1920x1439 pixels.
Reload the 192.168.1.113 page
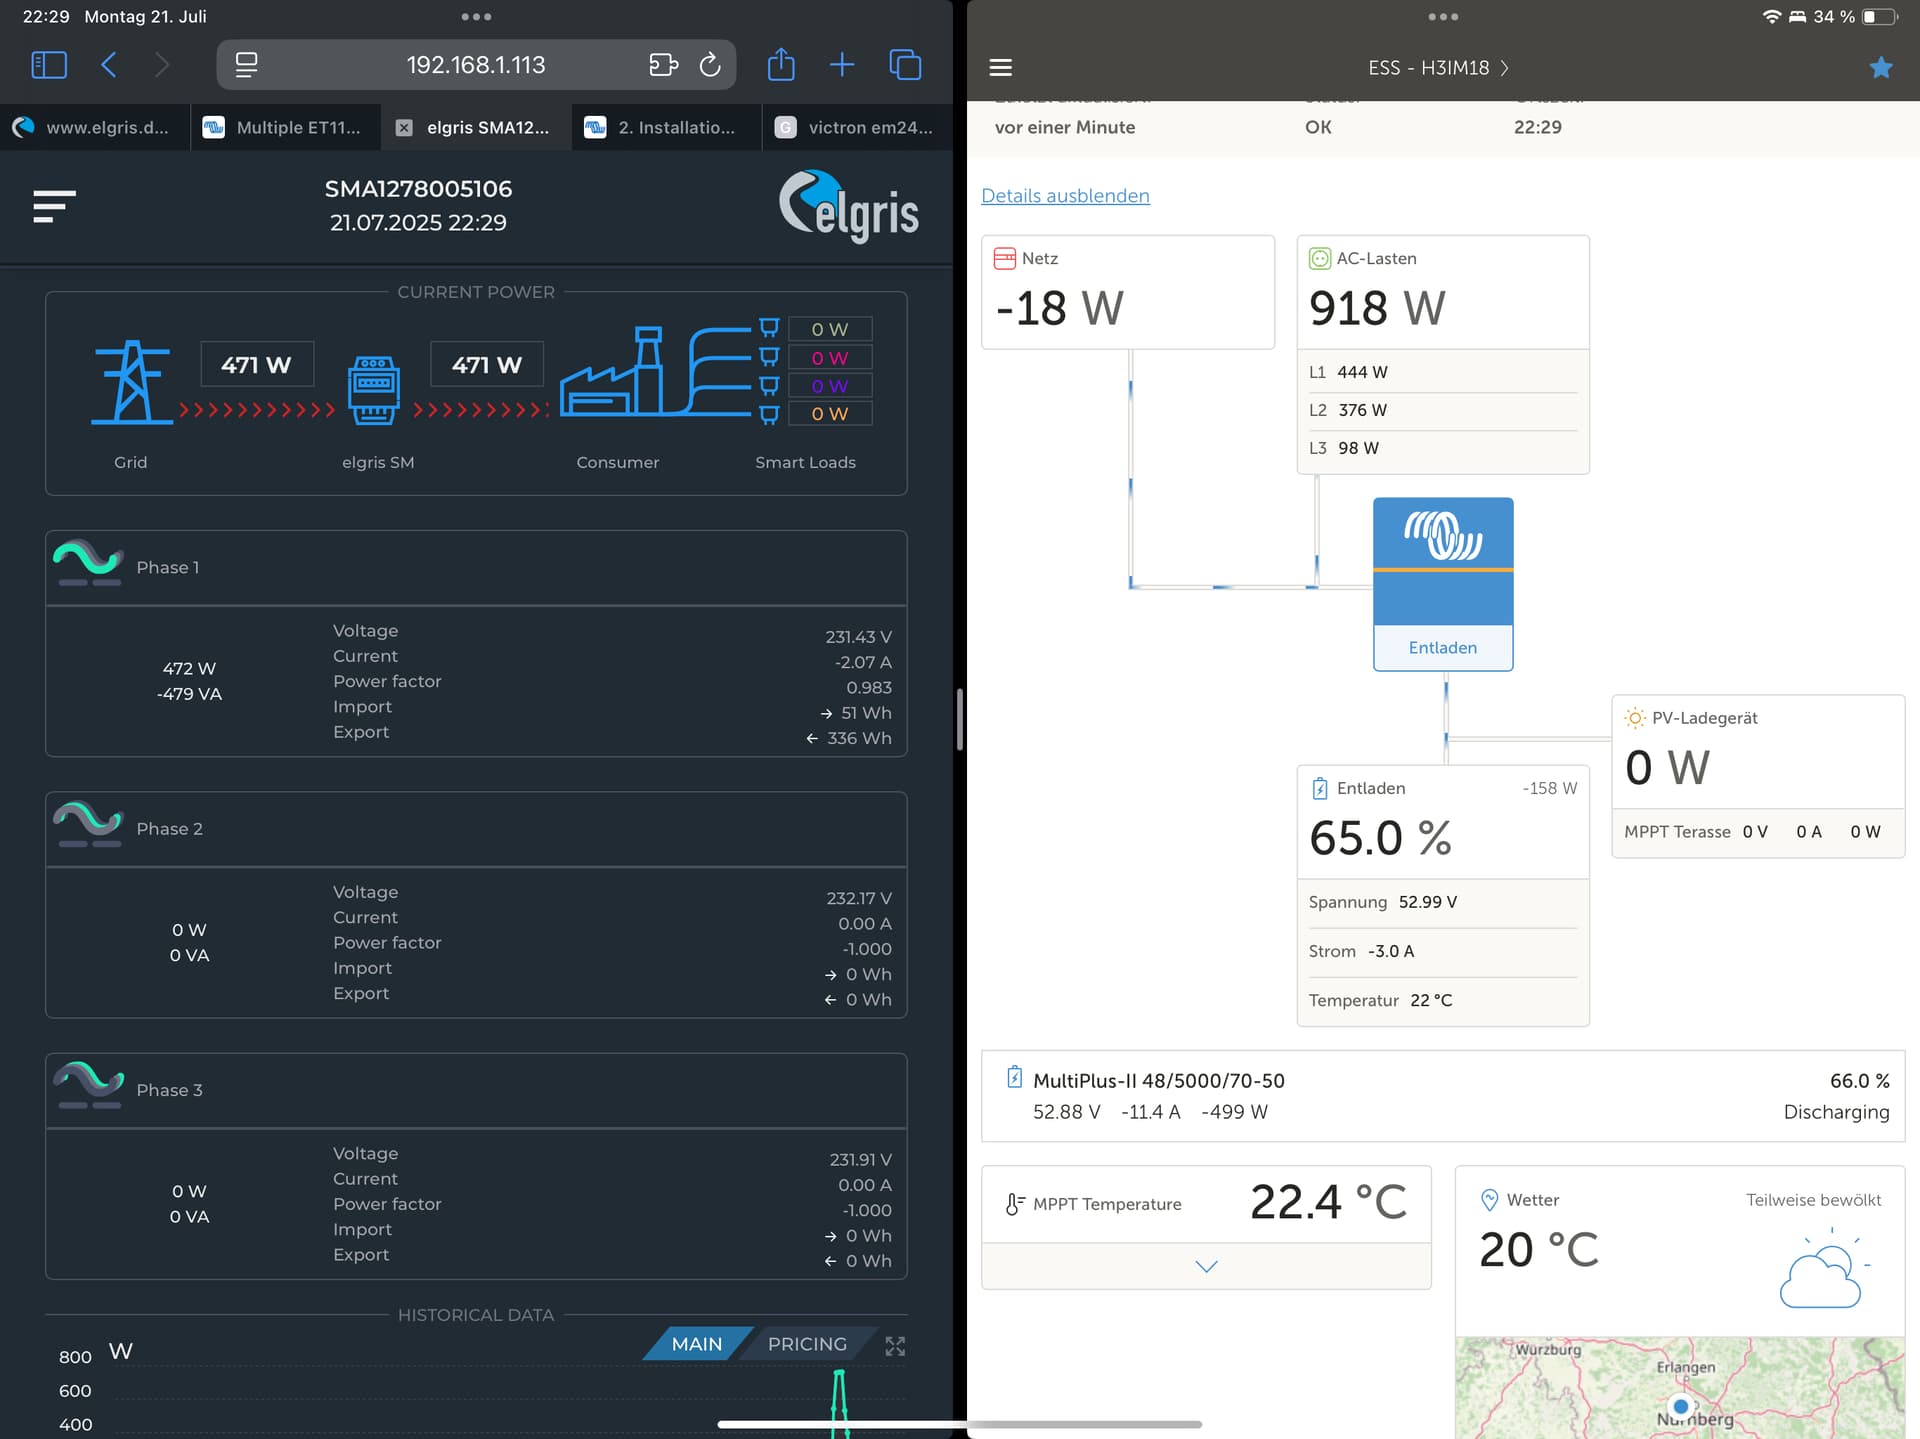coord(710,65)
